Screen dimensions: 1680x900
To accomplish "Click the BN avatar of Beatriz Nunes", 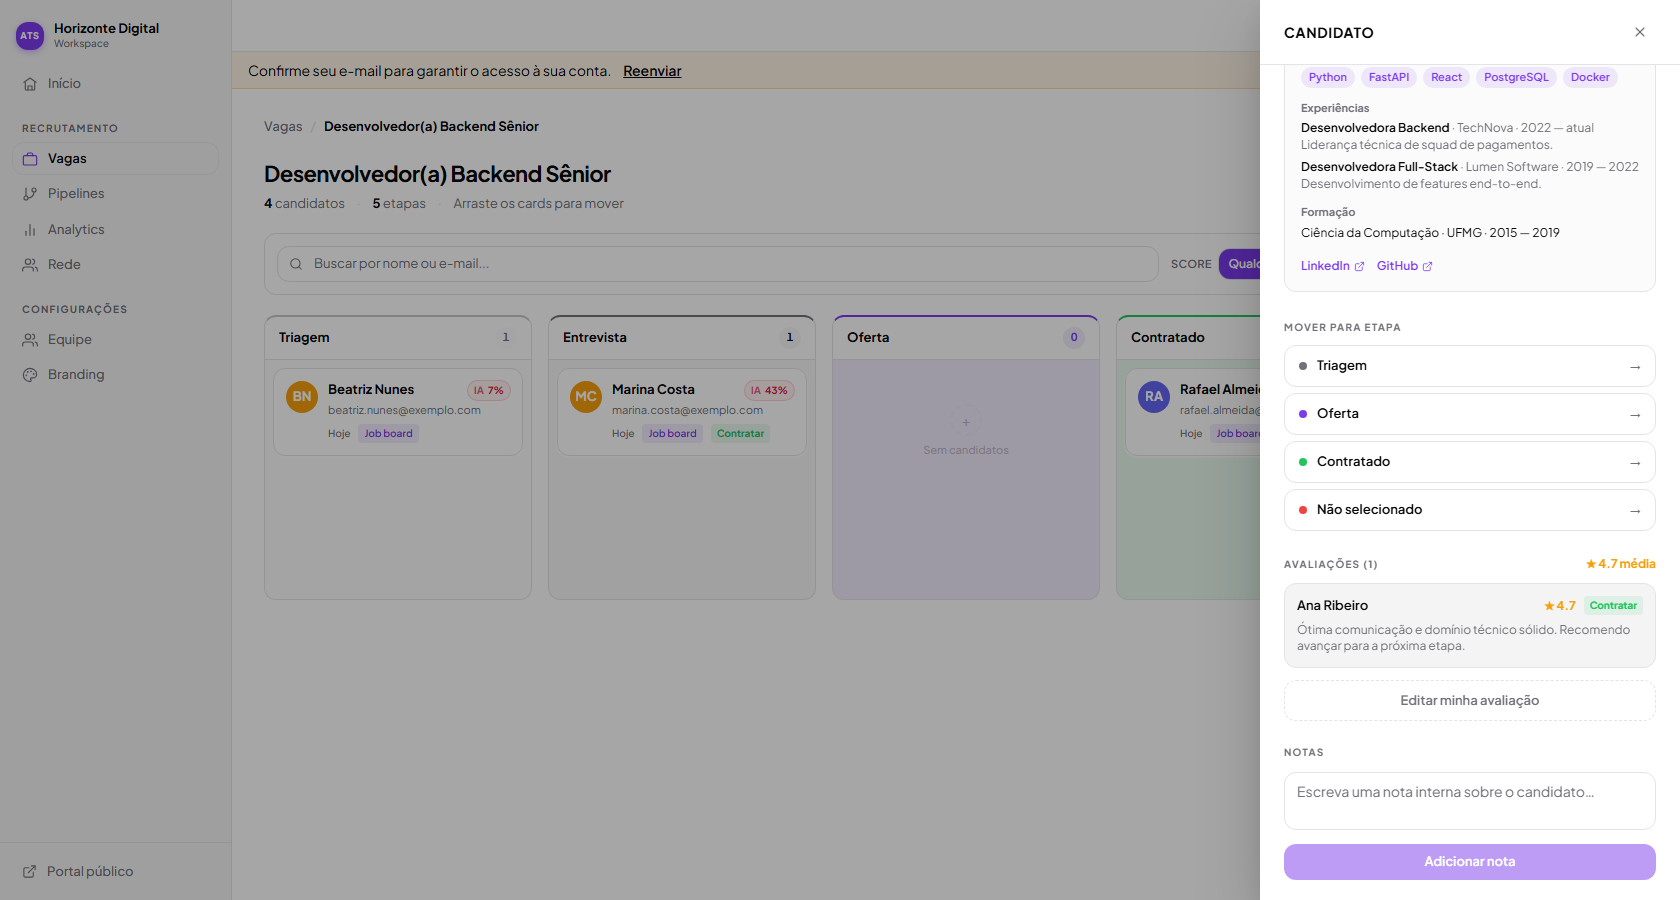I will pos(302,397).
